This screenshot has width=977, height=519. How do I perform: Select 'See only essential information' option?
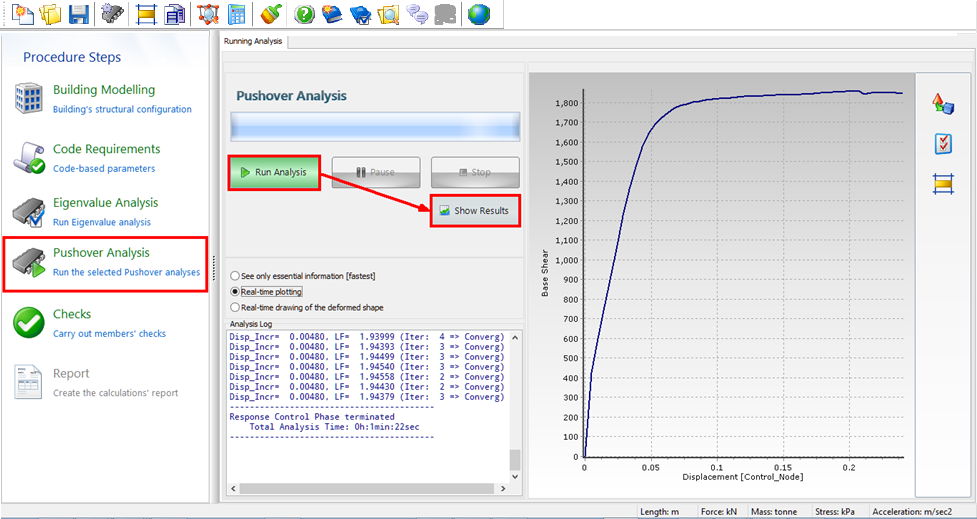click(235, 275)
